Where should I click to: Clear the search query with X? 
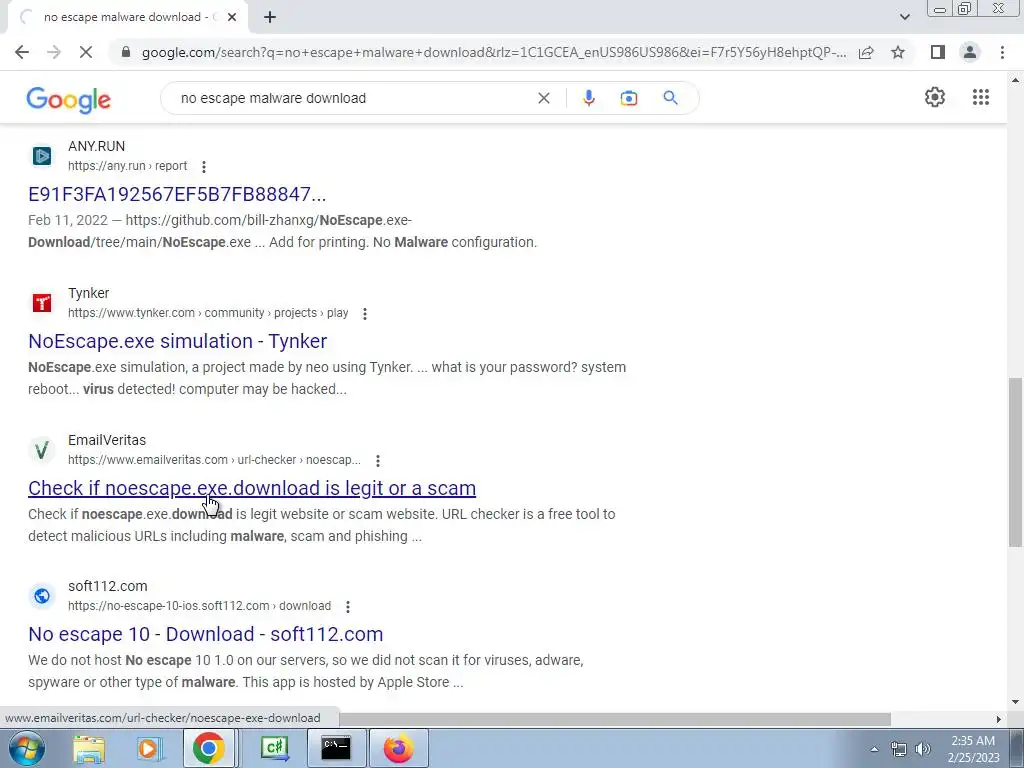point(543,98)
